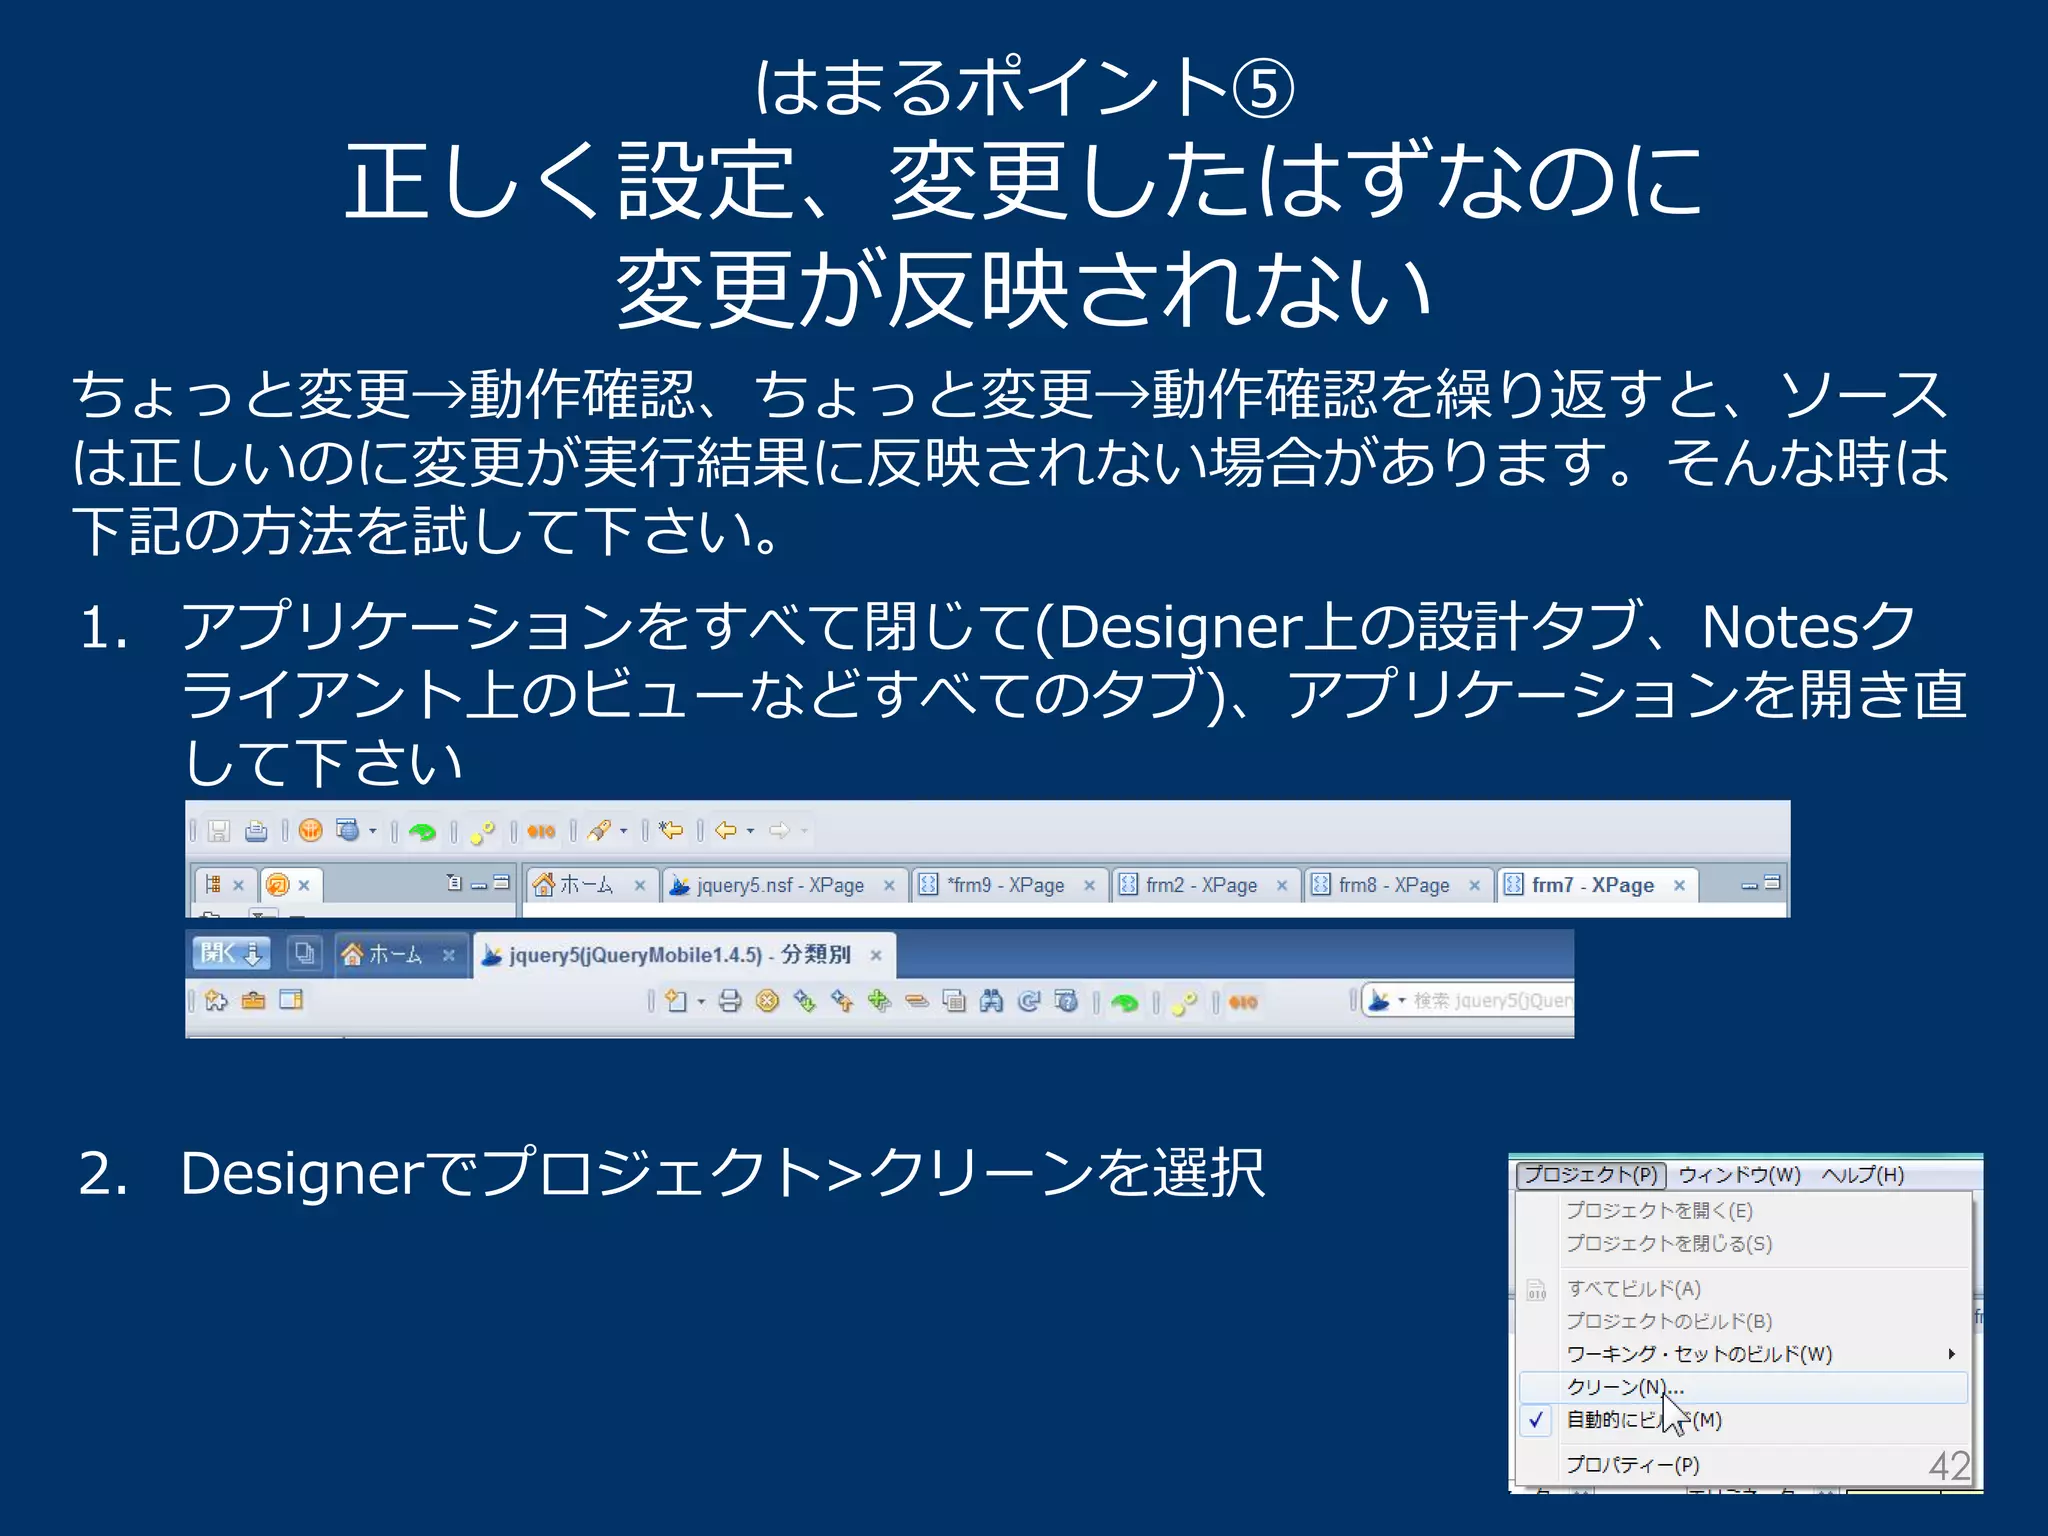Click the orange 010 build icon in Designer
The height and width of the screenshot is (1536, 2048).
click(541, 831)
